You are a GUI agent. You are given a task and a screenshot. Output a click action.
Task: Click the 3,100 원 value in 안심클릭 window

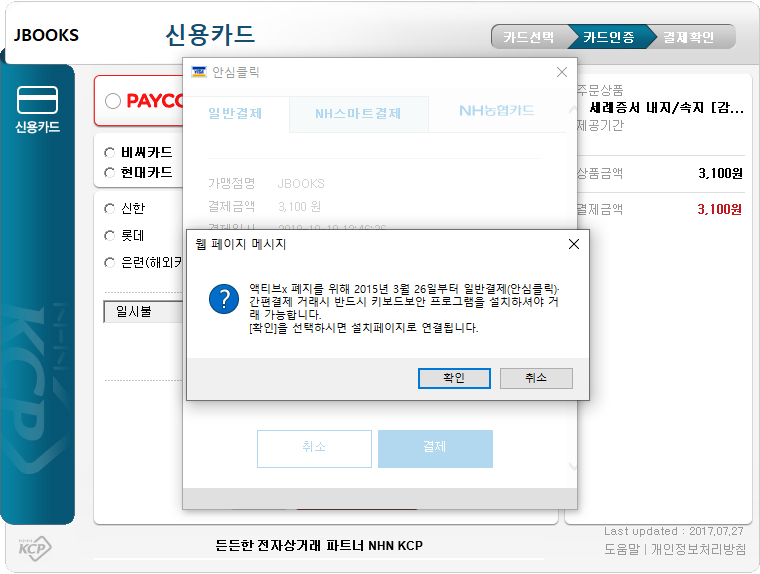coord(300,207)
